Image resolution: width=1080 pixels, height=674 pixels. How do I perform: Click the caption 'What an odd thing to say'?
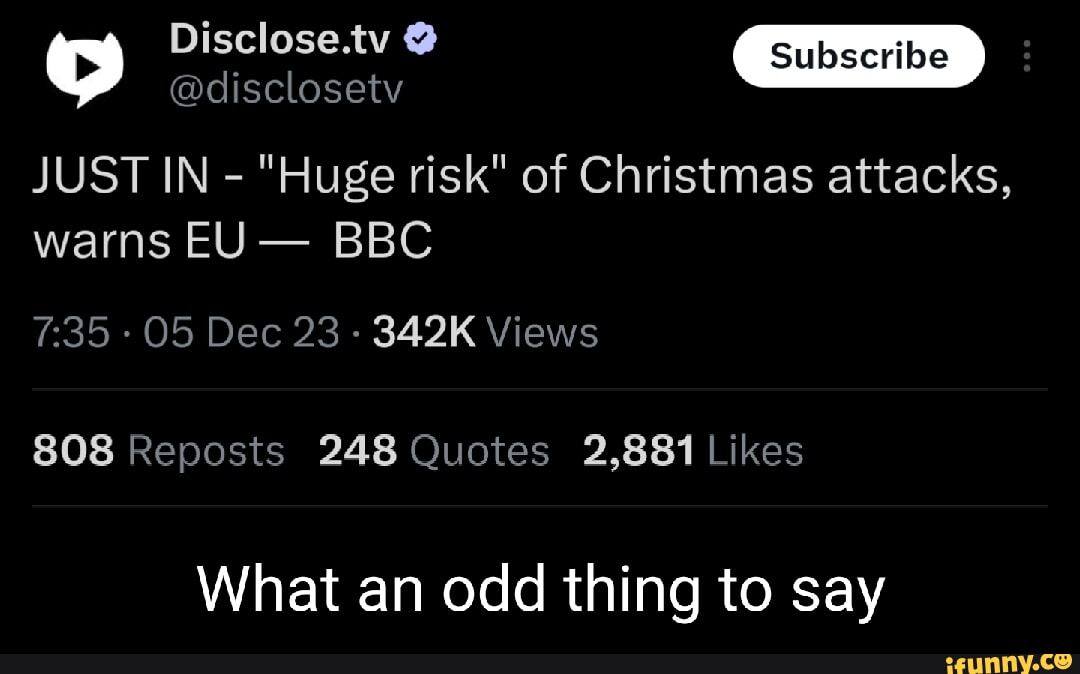[x=540, y=589]
